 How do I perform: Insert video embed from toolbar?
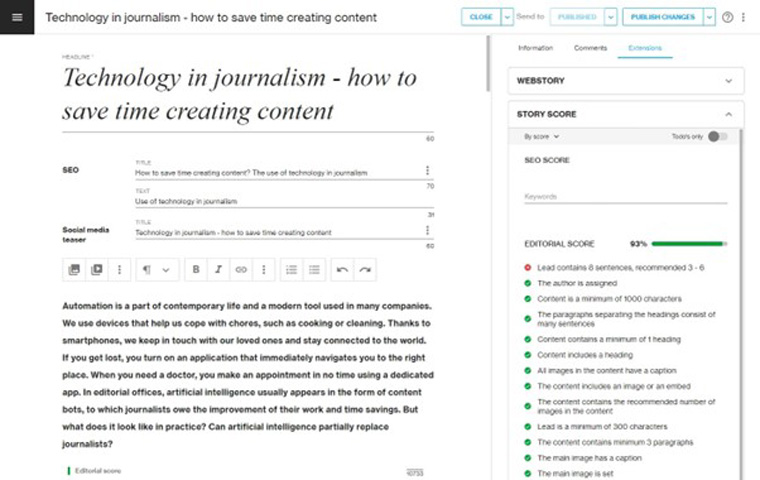96,270
